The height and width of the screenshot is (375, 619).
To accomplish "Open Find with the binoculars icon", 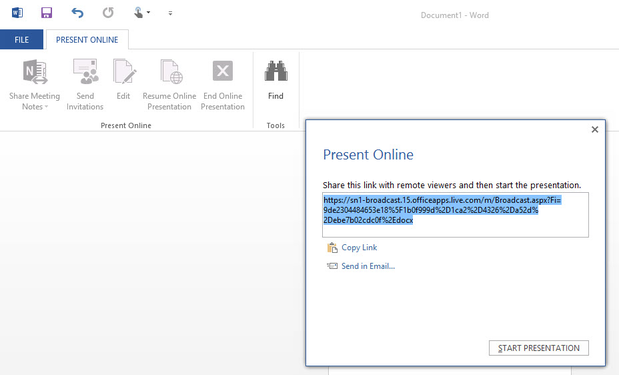I will [276, 80].
